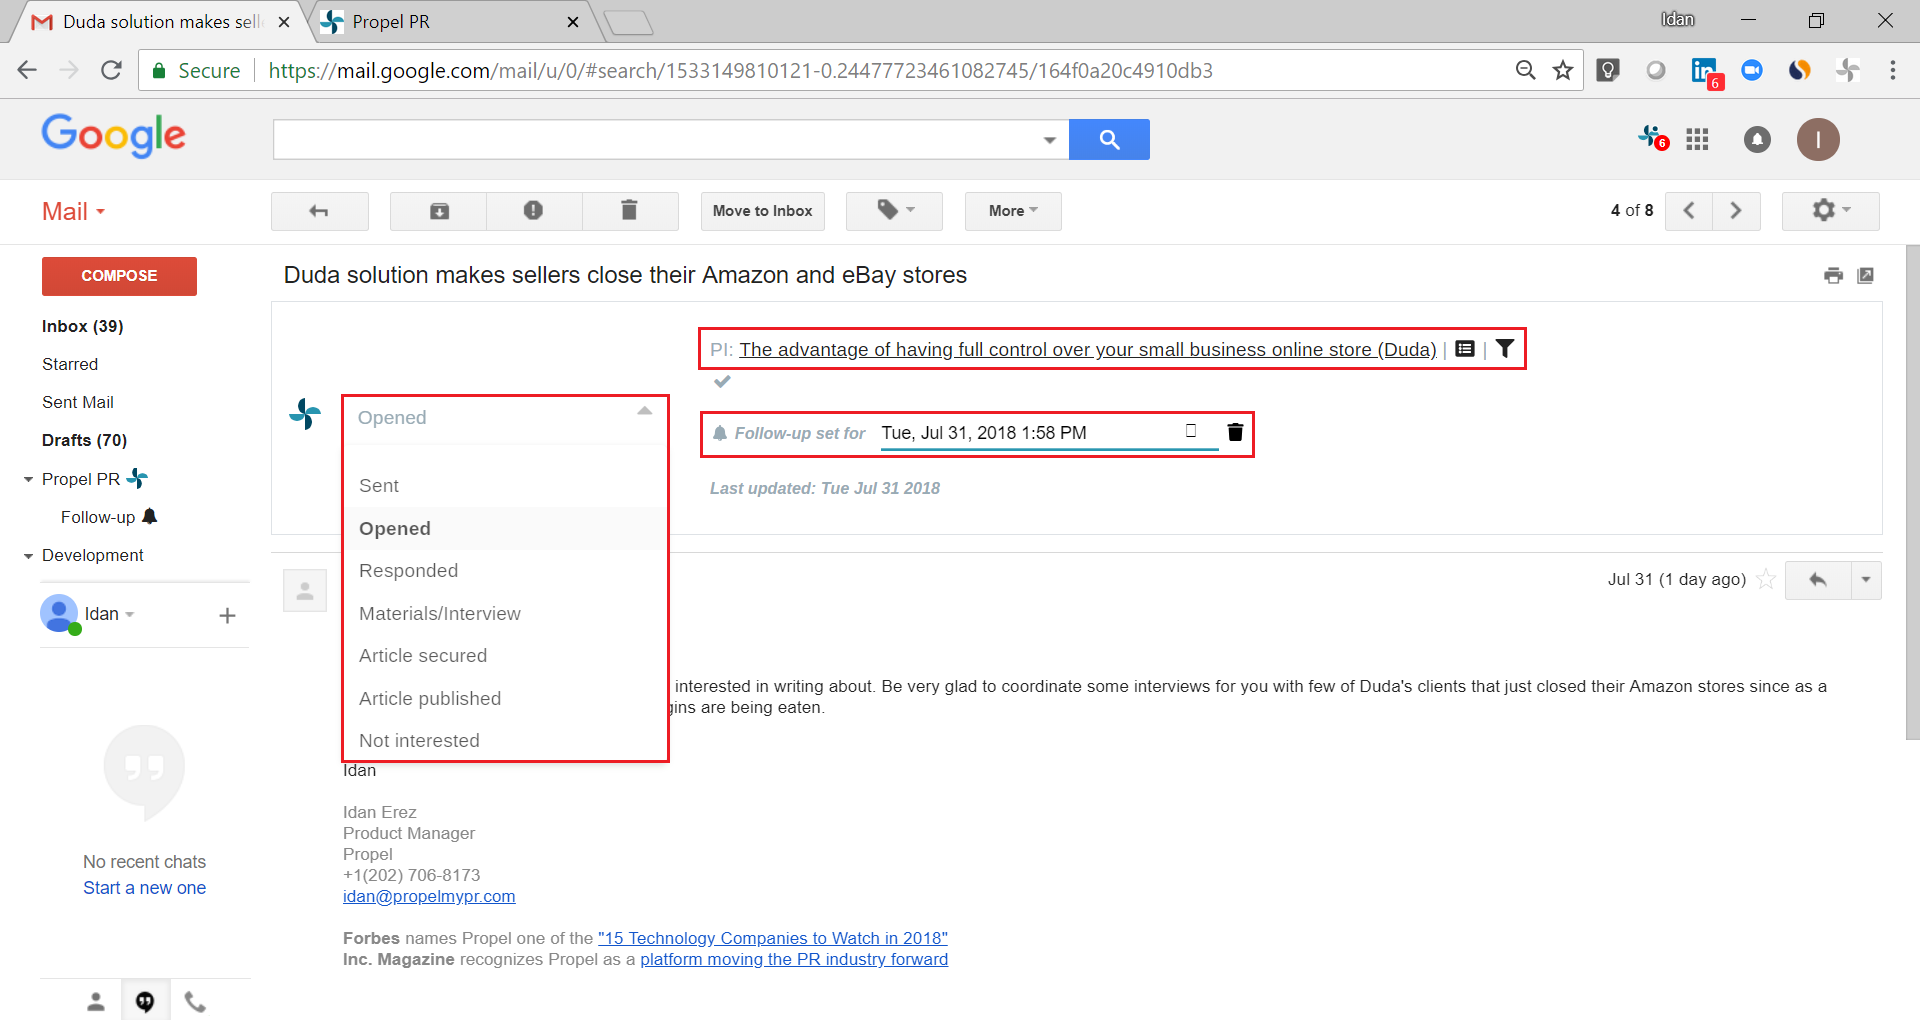
Task: Select Not interested status option
Action: coord(505,741)
